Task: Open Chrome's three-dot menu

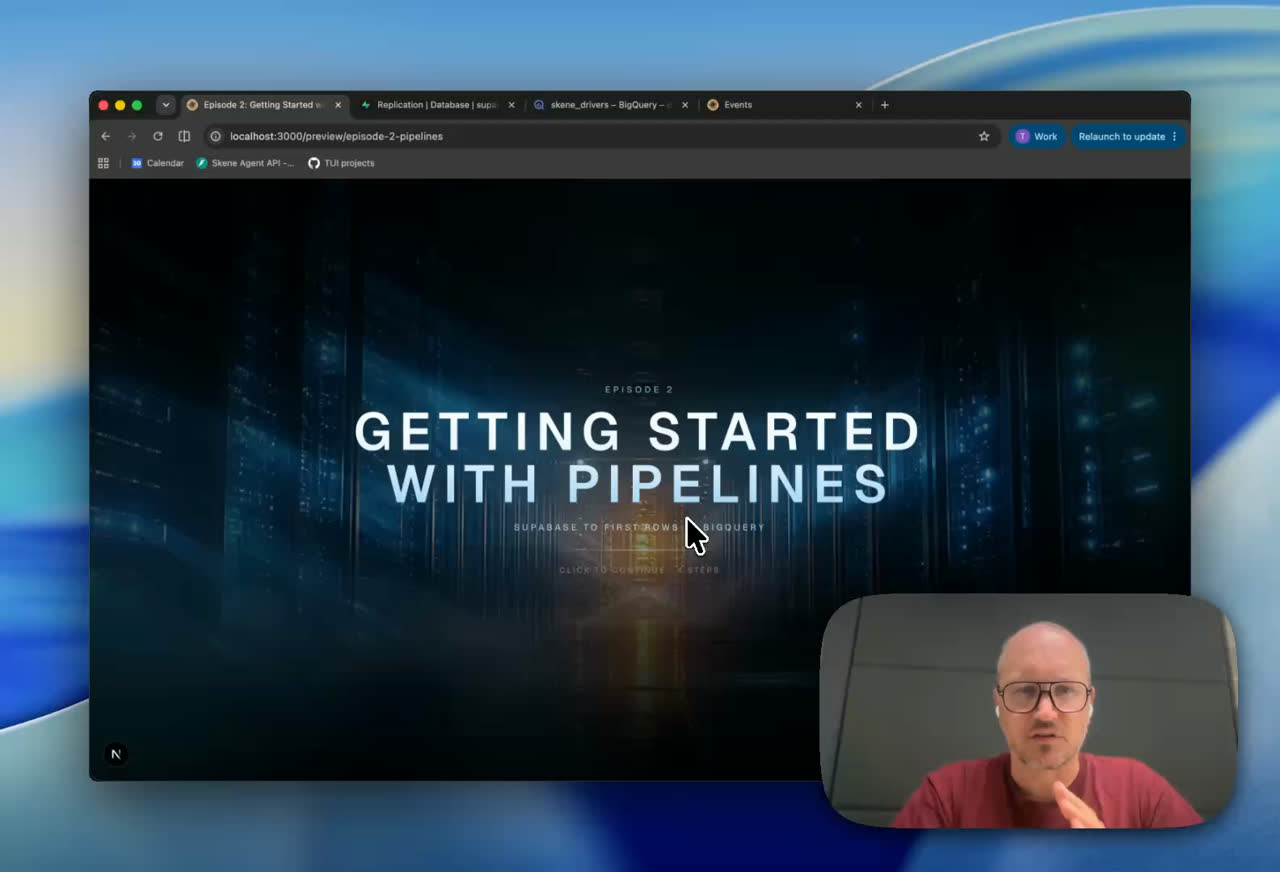Action: point(1175,136)
